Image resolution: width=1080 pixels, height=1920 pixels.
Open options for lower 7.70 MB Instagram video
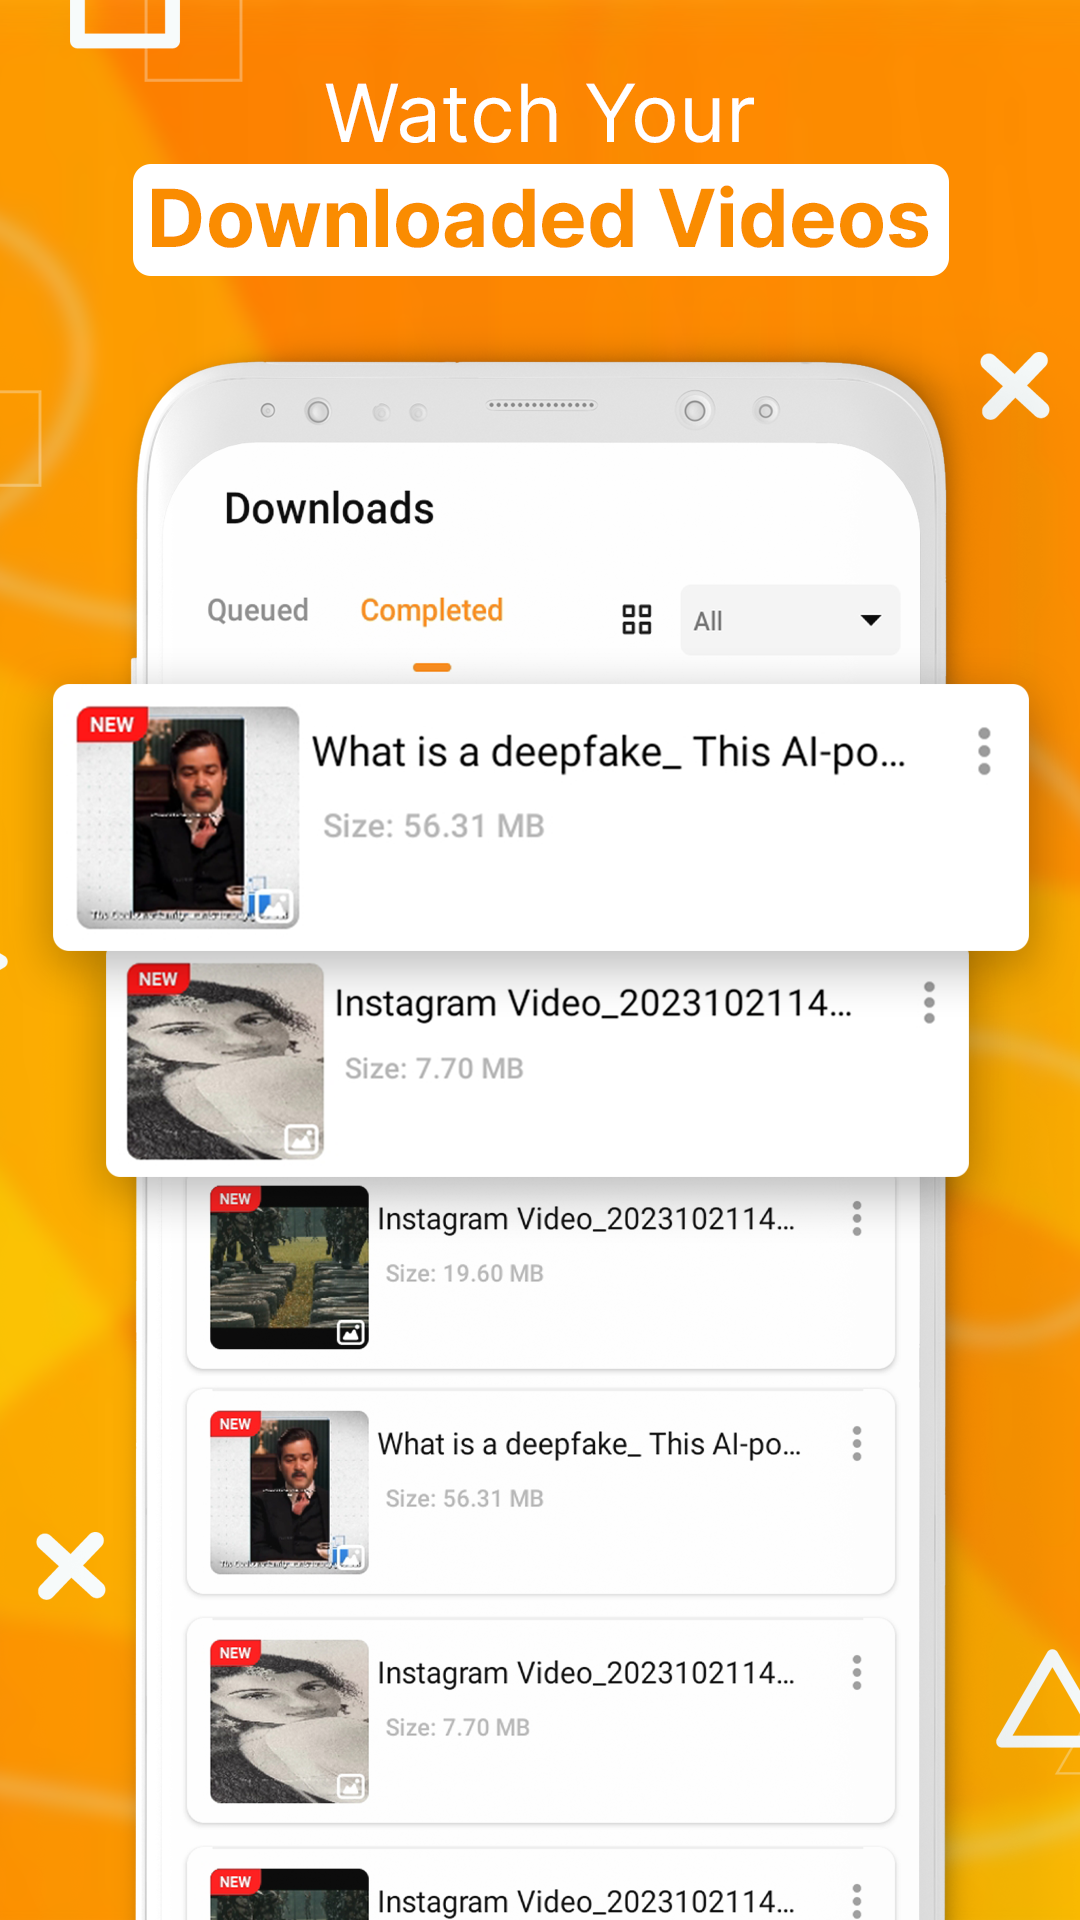pos(857,1672)
